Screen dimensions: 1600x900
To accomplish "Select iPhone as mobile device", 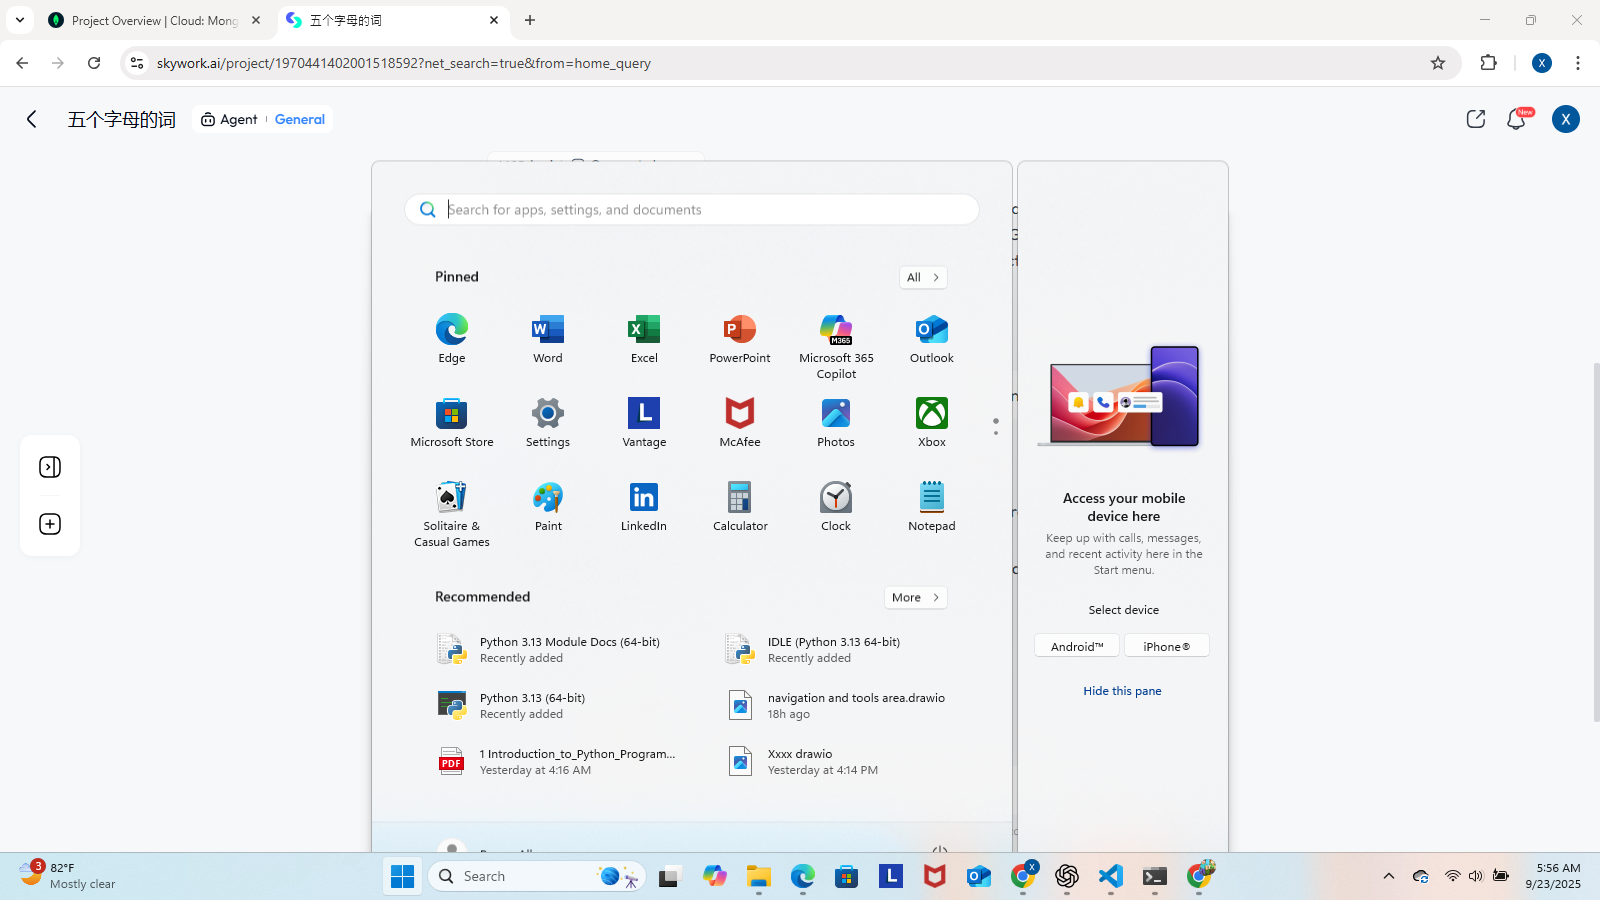I will click(x=1166, y=646).
